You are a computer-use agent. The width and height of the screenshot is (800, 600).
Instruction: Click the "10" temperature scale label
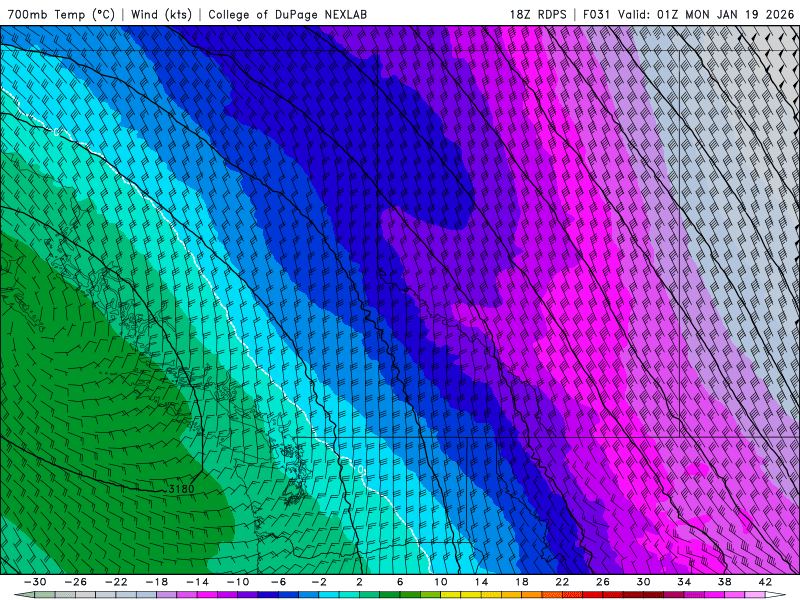[x=441, y=582]
